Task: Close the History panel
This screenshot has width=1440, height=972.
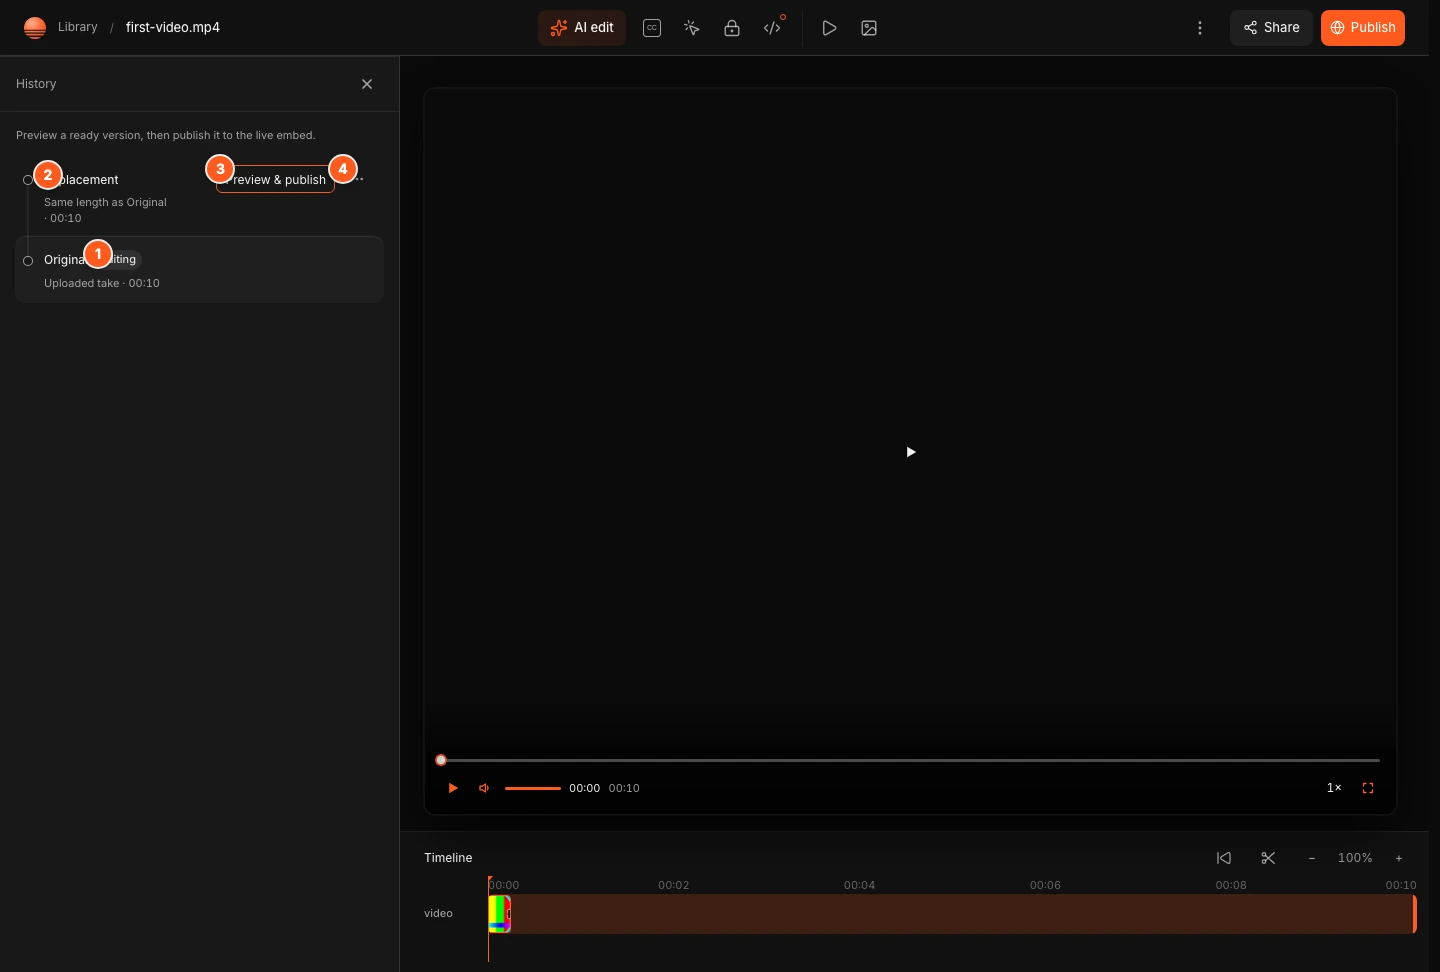Action: [367, 84]
